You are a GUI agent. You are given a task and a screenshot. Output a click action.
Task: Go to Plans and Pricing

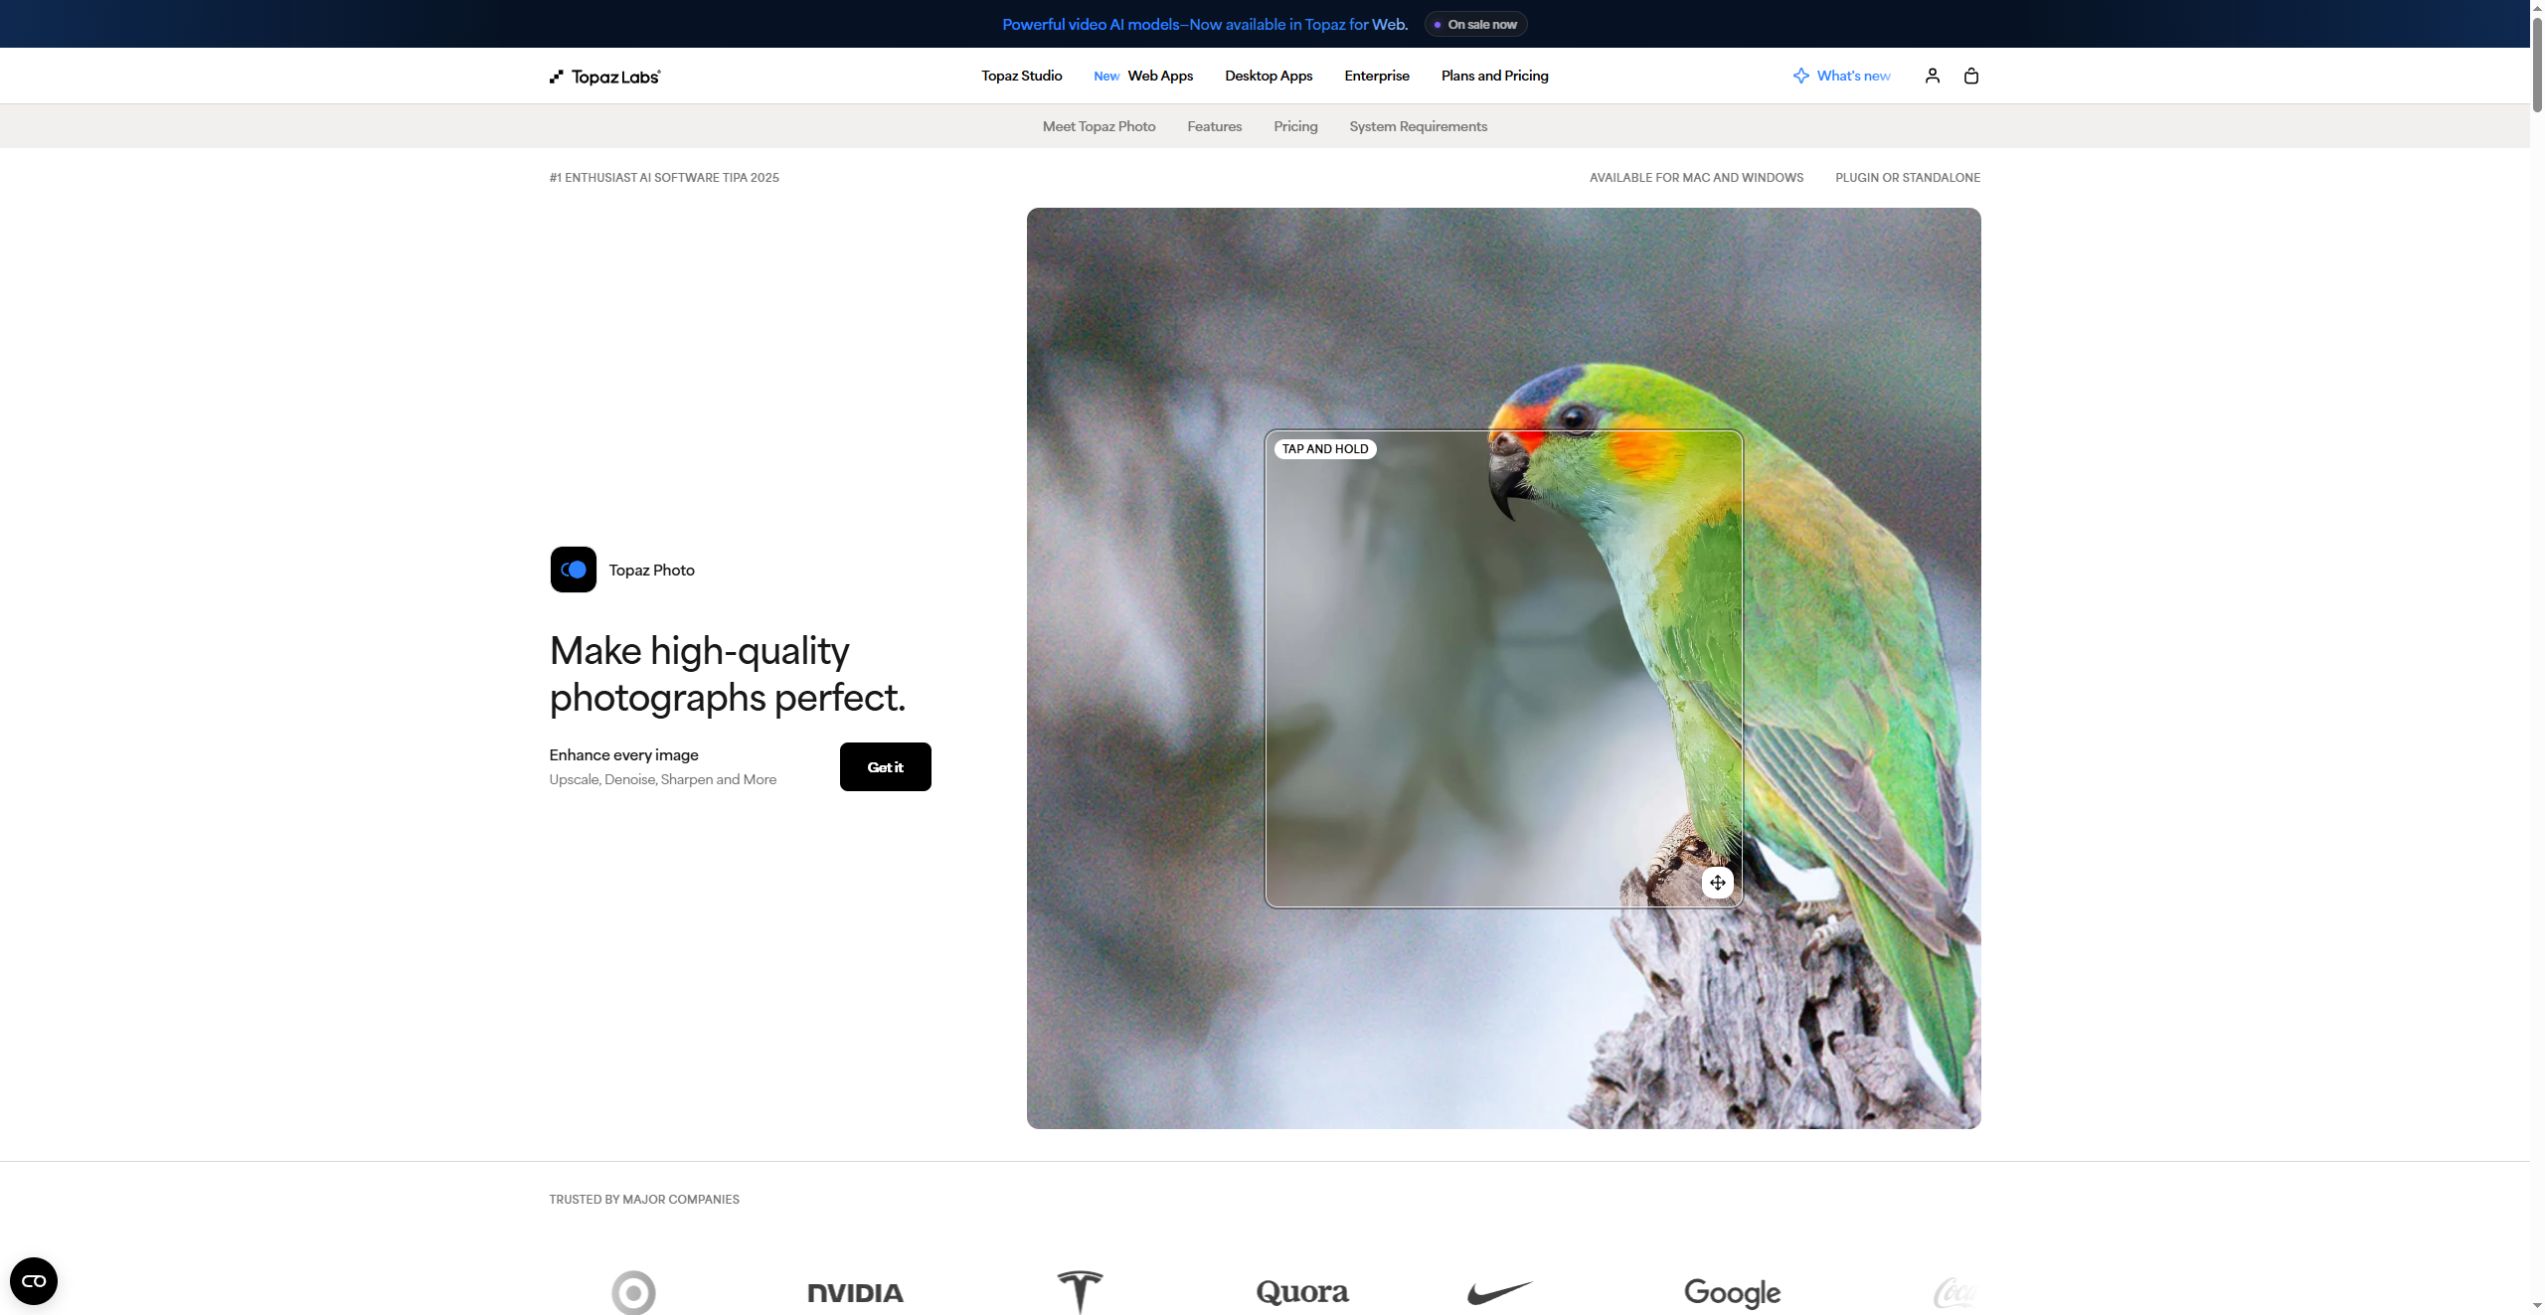pos(1494,76)
